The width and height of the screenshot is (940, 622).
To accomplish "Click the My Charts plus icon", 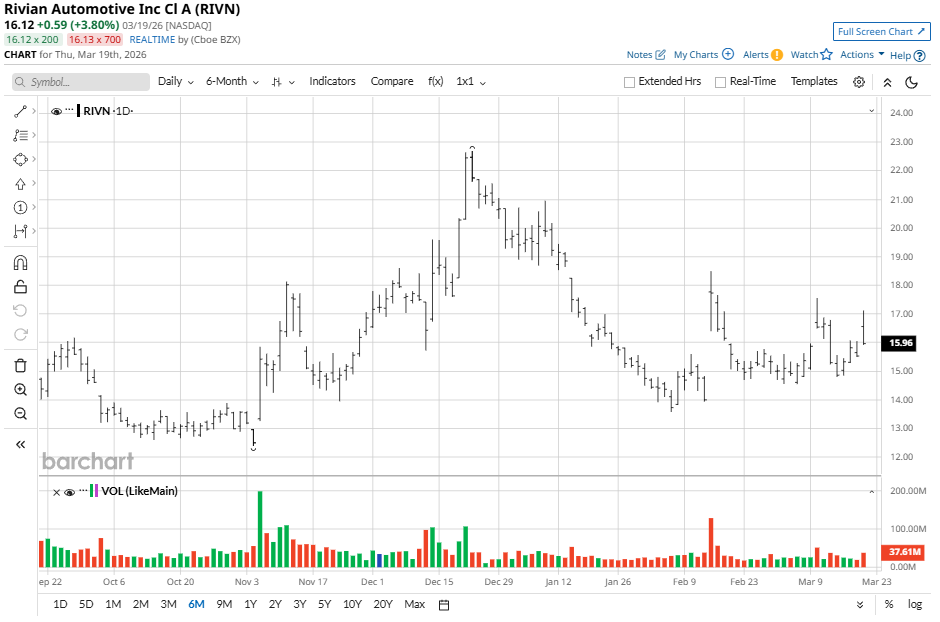I will tap(728, 54).
